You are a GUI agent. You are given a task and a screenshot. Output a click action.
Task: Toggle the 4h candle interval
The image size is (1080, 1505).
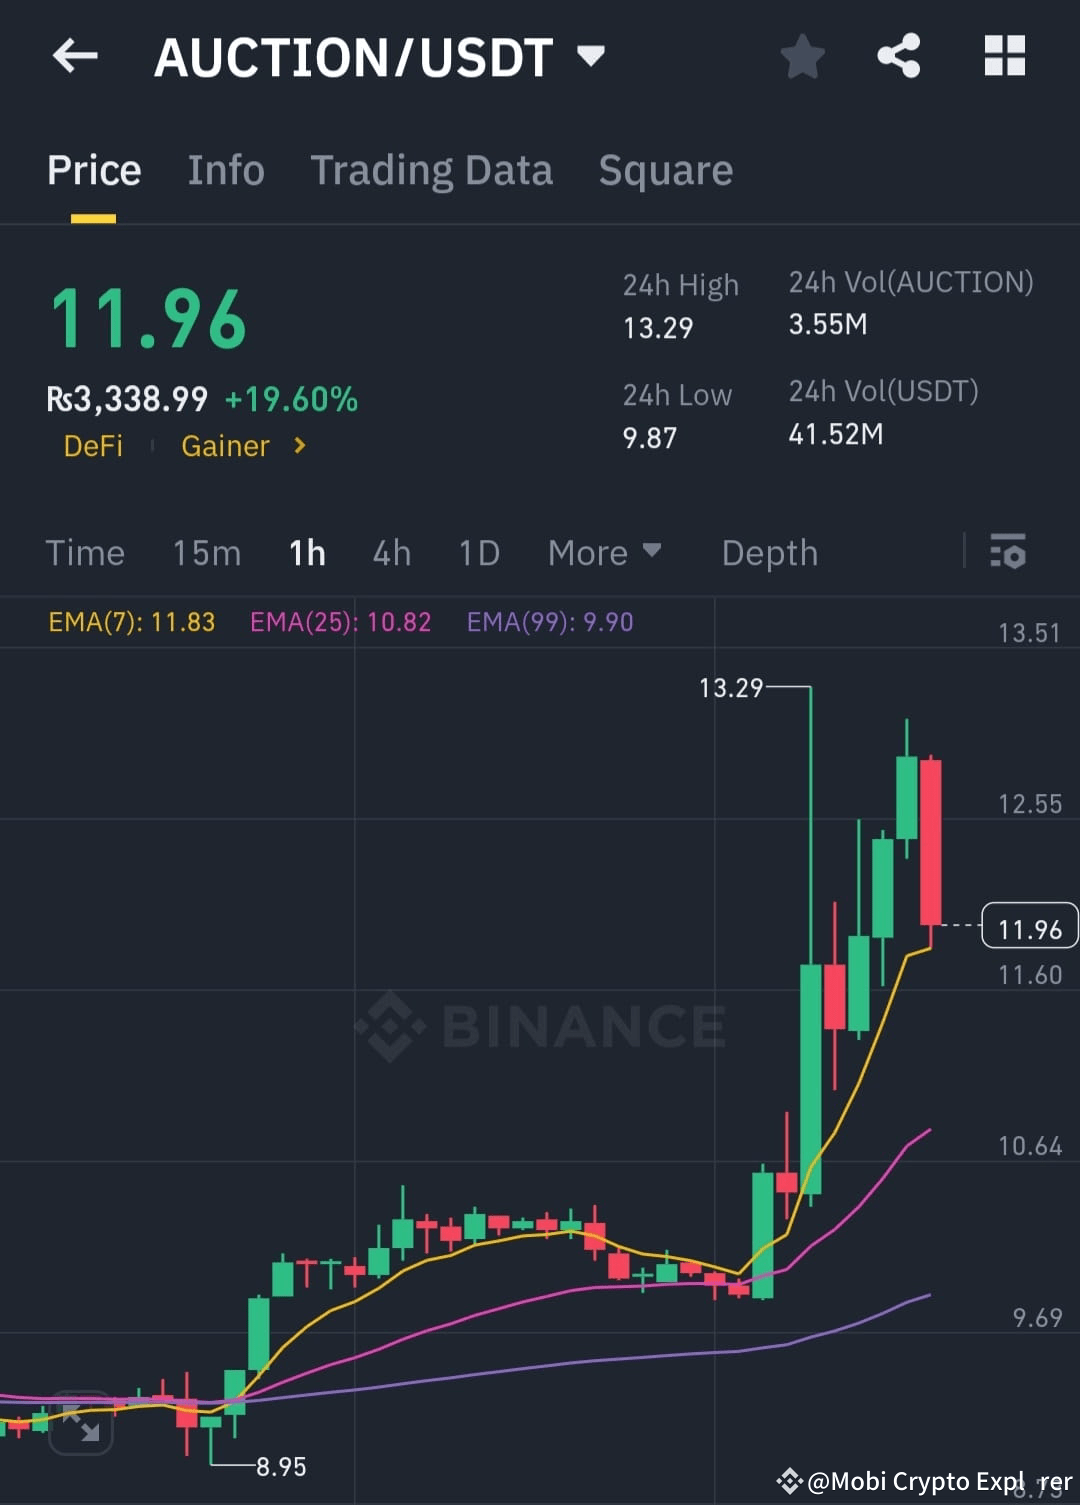coord(391,553)
